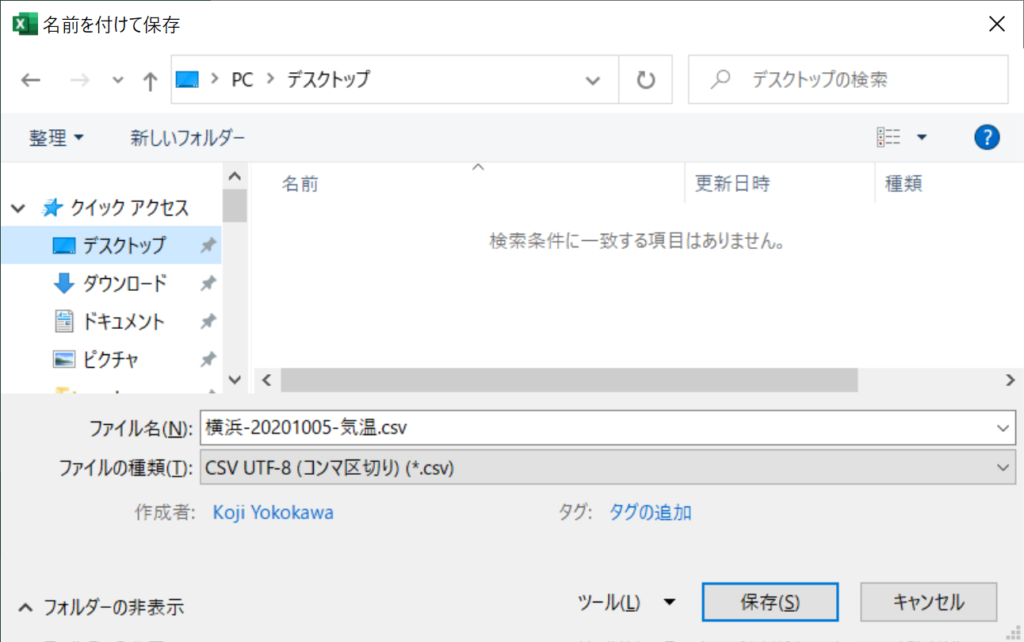Open the help question mark icon

coord(986,138)
